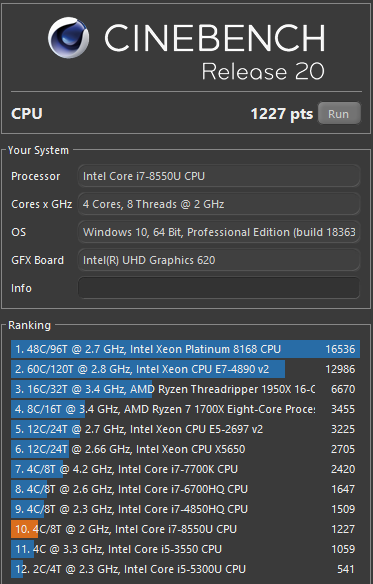Select the Core i7-4850HQ ranking entry
The width and height of the screenshot is (373, 584).
pyautogui.click(x=185, y=509)
